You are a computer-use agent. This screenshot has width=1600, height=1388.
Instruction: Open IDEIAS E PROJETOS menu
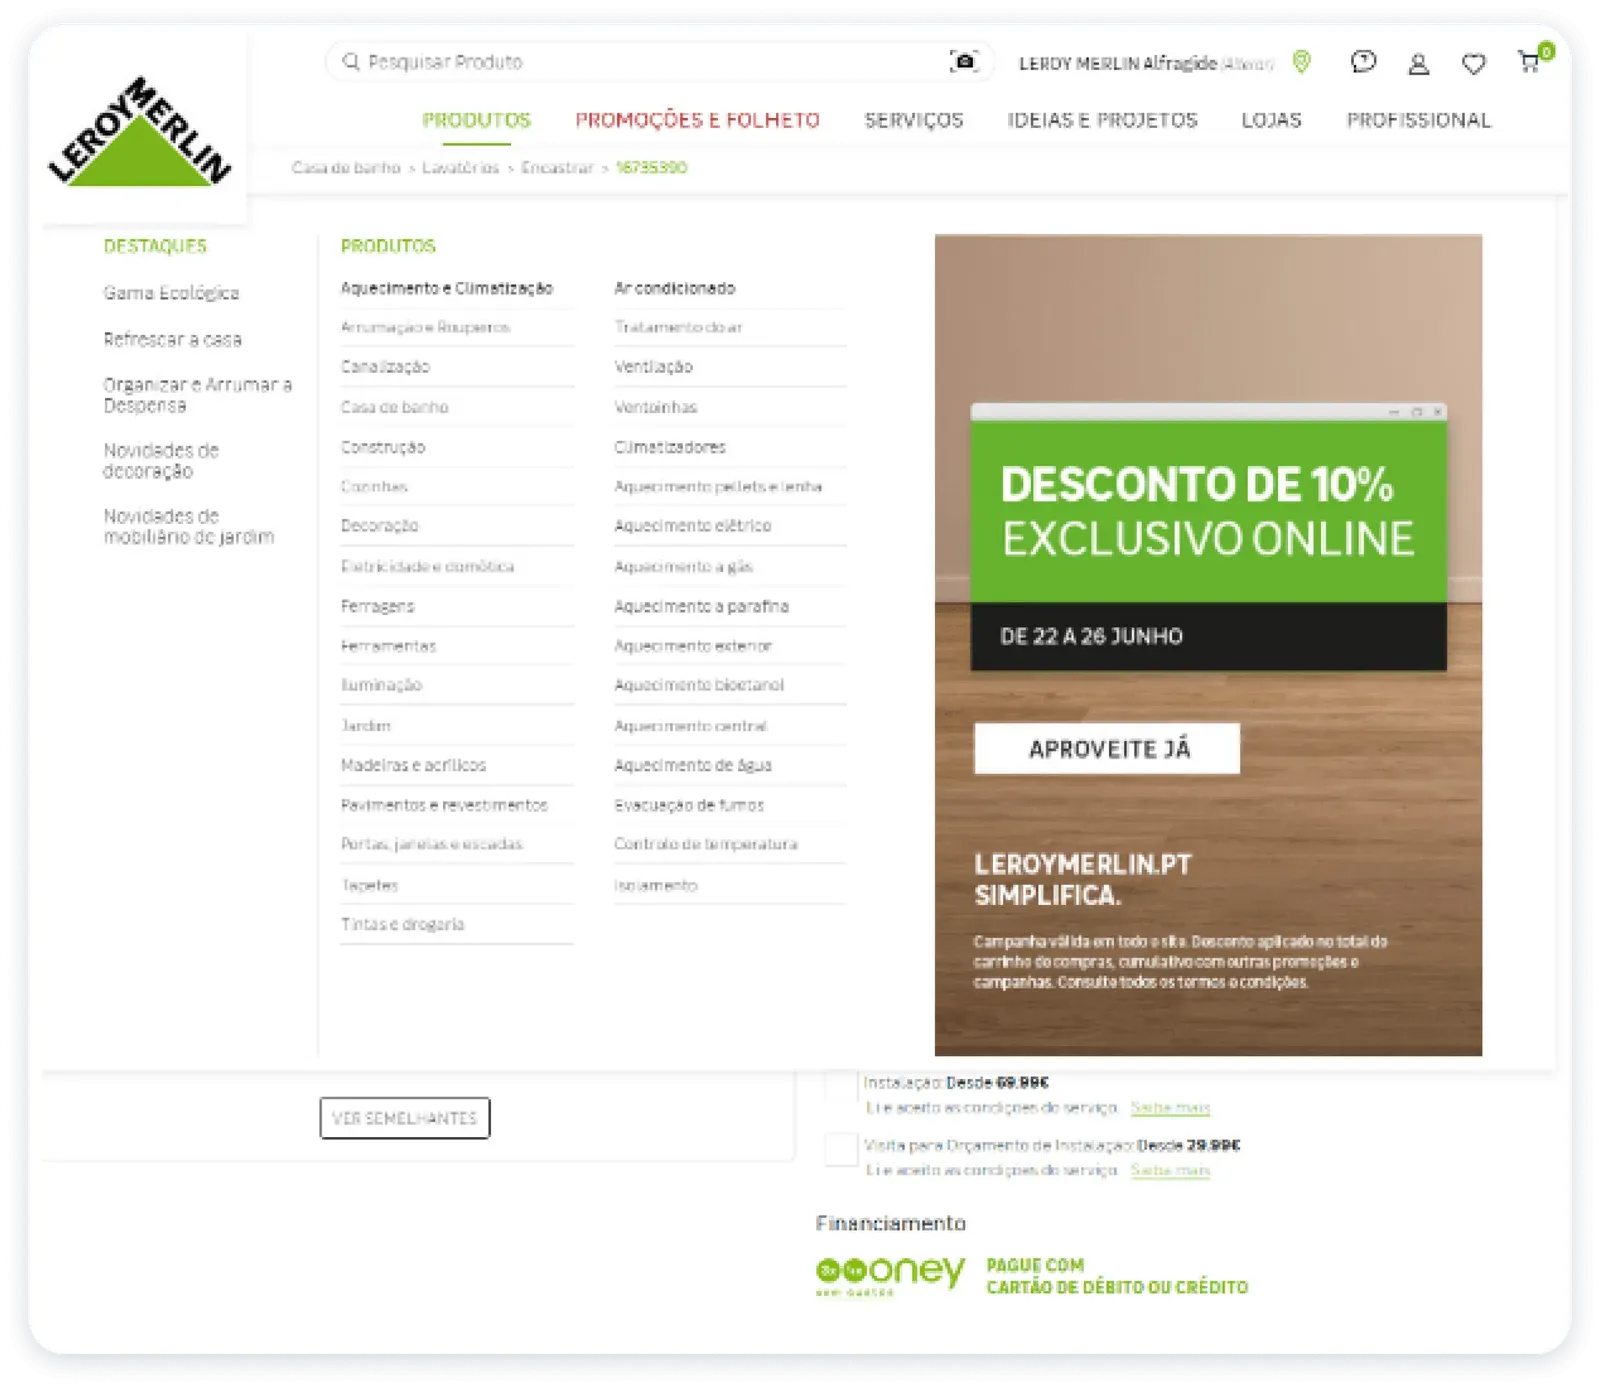[x=1102, y=120]
